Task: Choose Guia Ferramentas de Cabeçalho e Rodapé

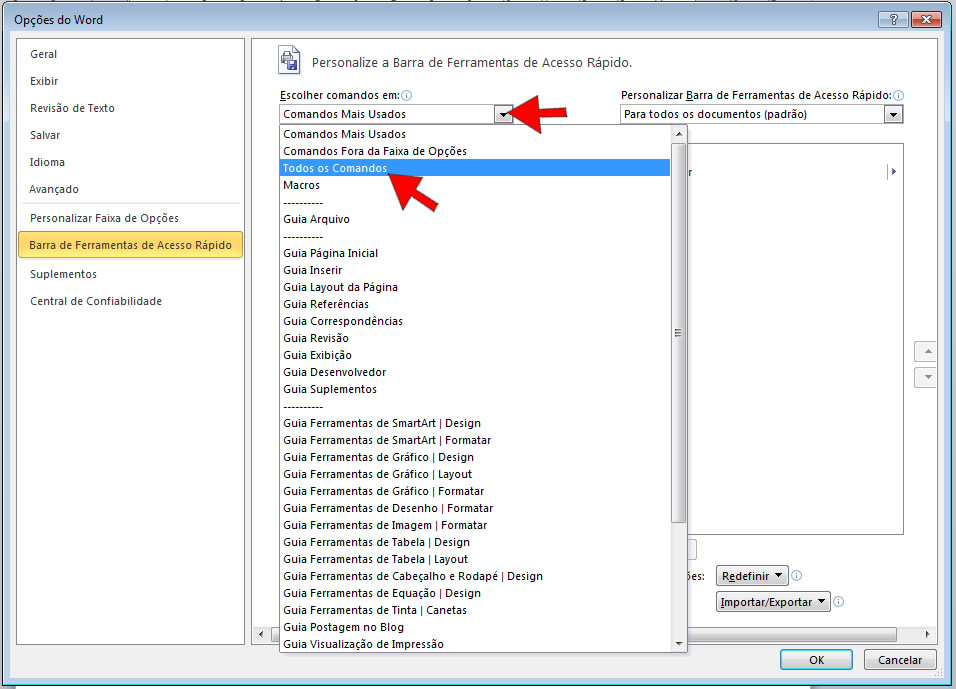Action: (475, 576)
